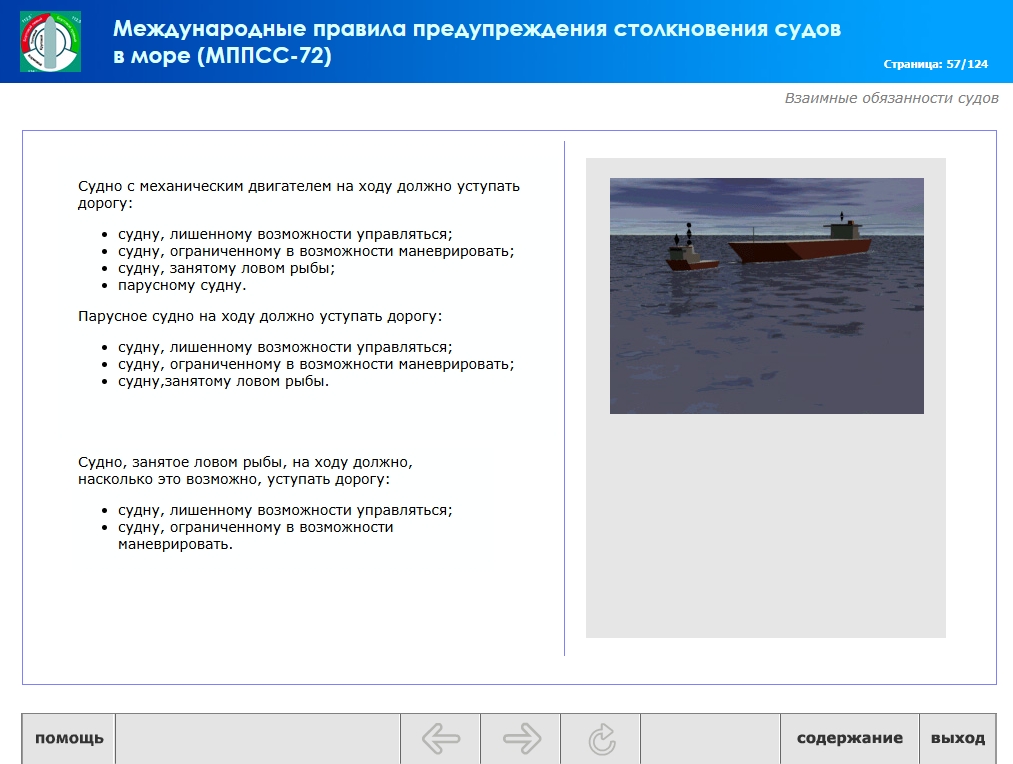
Task: Click the back arrow navigation icon
Action: 441,738
